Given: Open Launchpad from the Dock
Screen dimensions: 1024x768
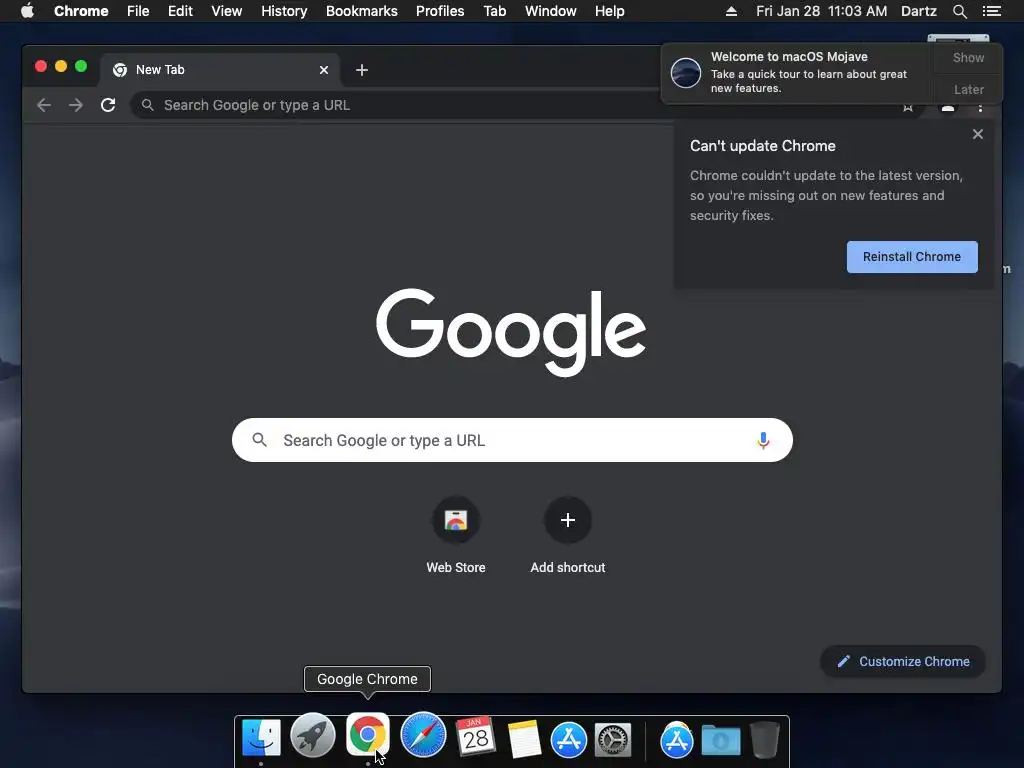Looking at the screenshot, I should (x=313, y=736).
